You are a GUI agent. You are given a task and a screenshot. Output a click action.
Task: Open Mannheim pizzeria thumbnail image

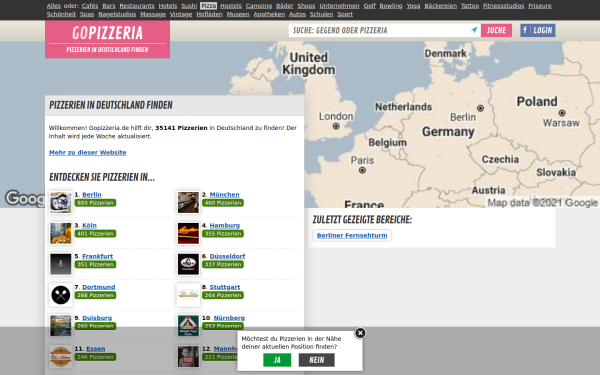click(x=188, y=357)
